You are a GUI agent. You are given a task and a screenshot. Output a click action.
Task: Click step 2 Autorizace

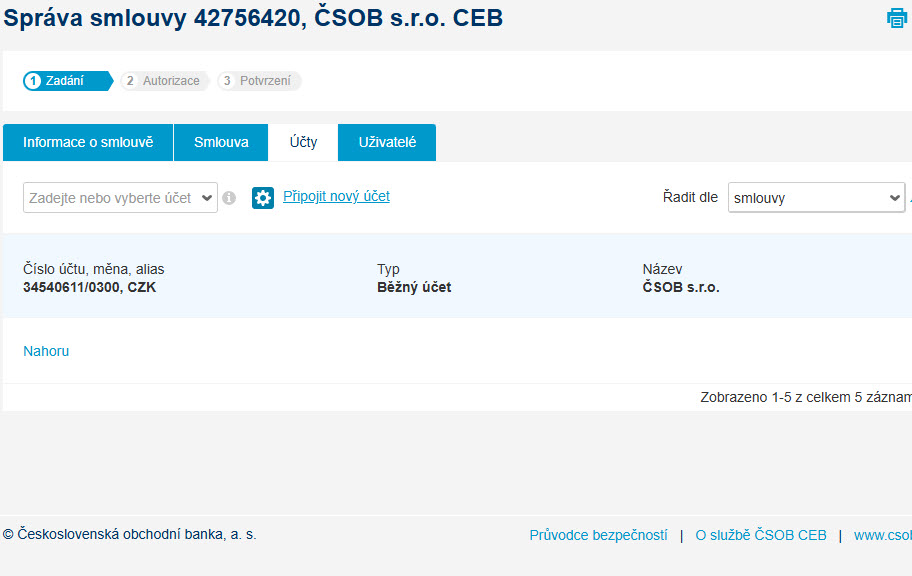pos(165,81)
